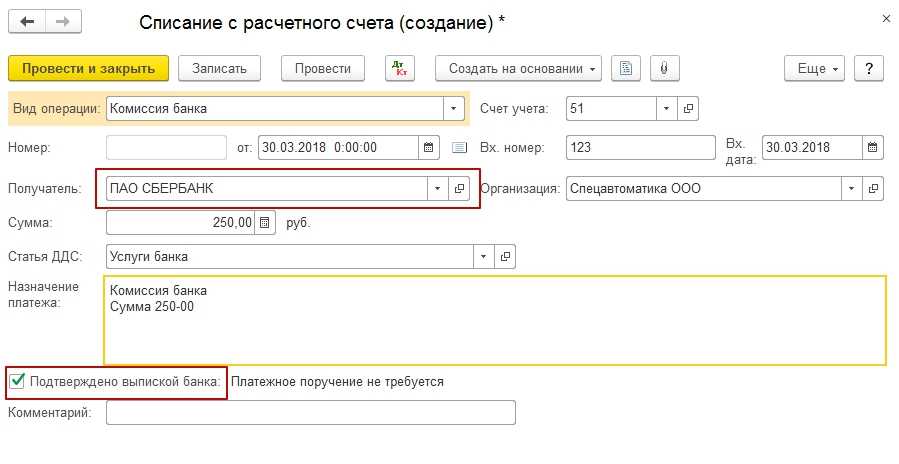Open the document report icon
899x464 pixels.
[626, 68]
